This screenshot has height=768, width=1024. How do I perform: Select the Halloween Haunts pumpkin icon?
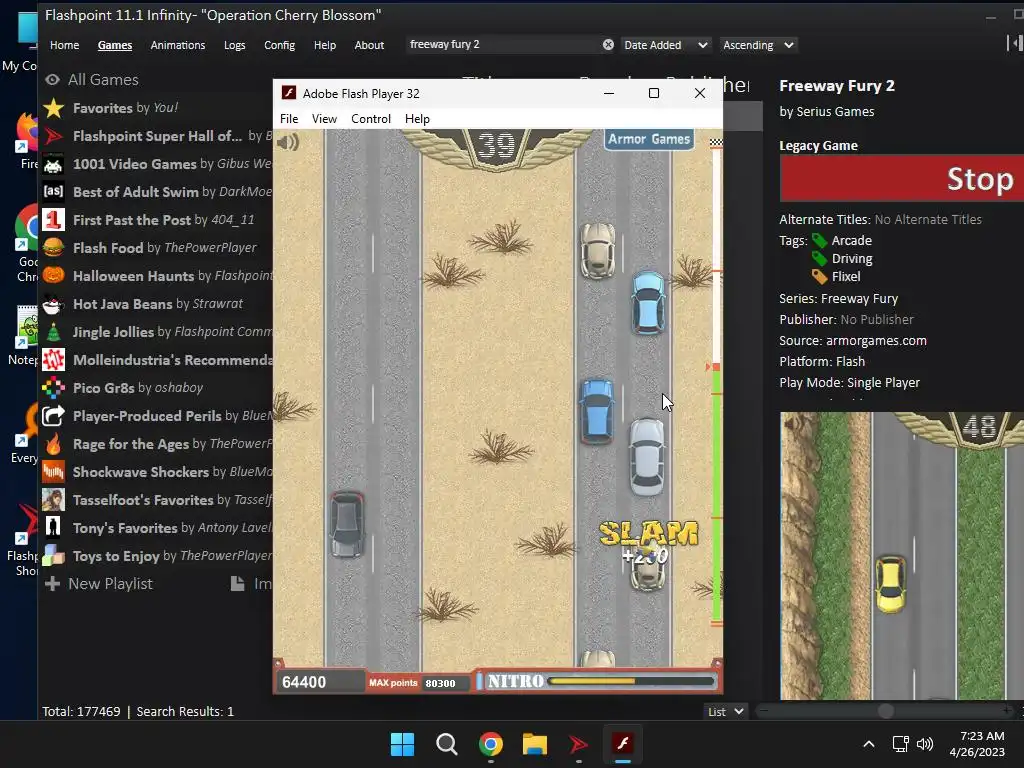click(54, 276)
